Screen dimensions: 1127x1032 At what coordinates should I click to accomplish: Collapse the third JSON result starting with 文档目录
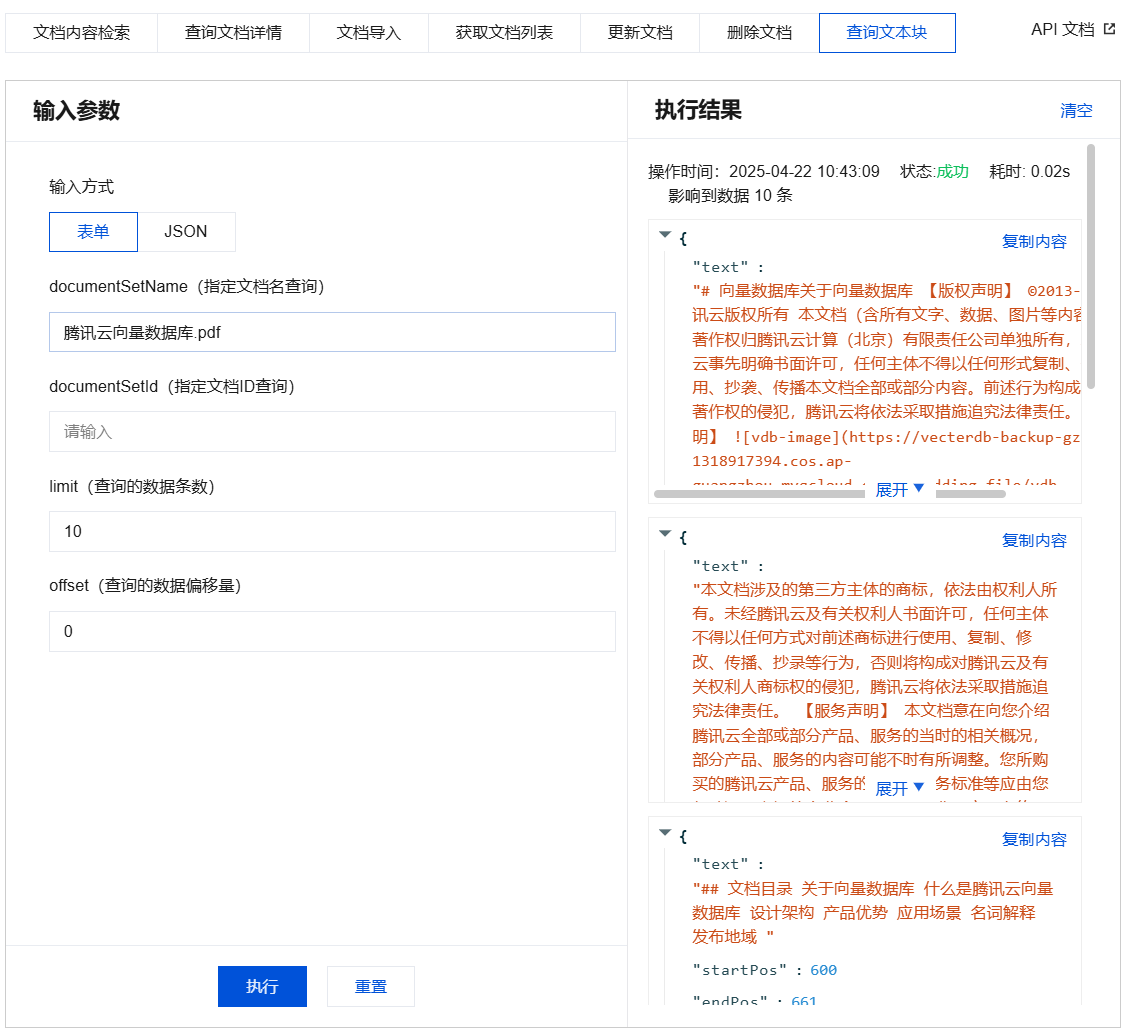[x=665, y=832]
